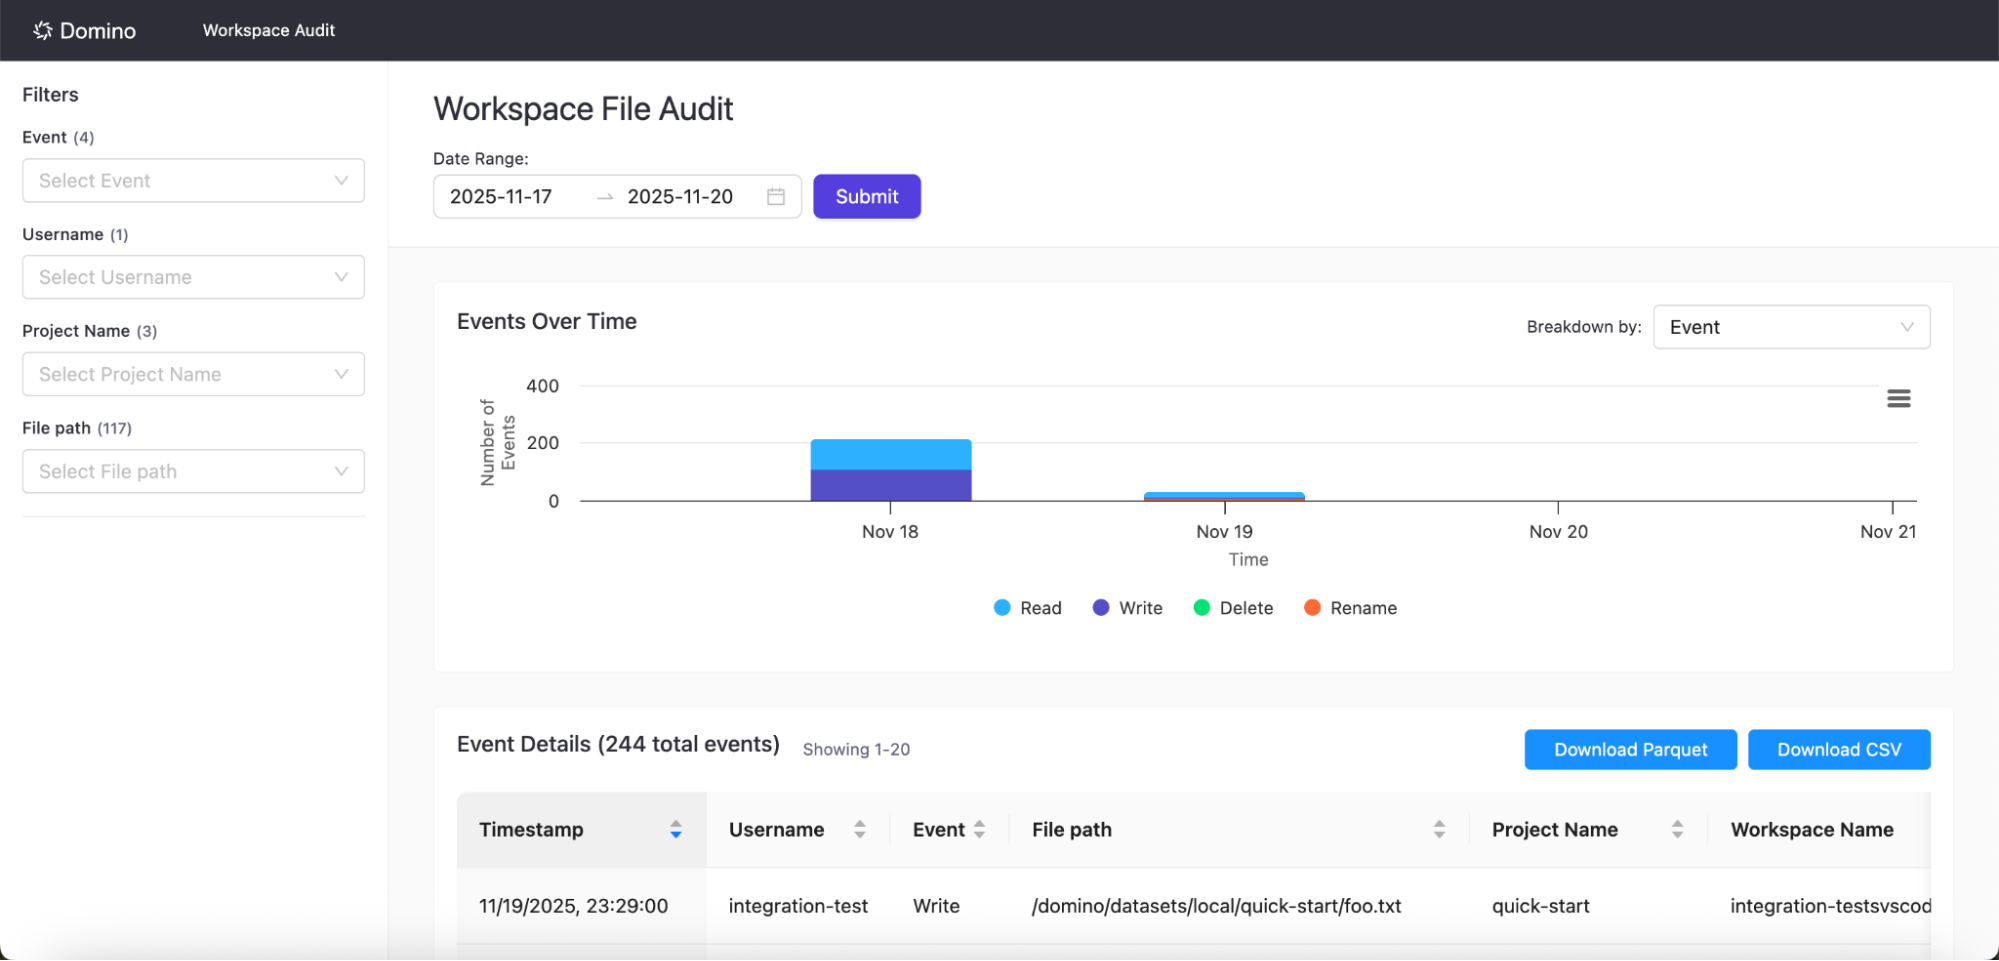1999x961 pixels.
Task: Toggle the Write series in the legend
Action: click(x=1127, y=607)
